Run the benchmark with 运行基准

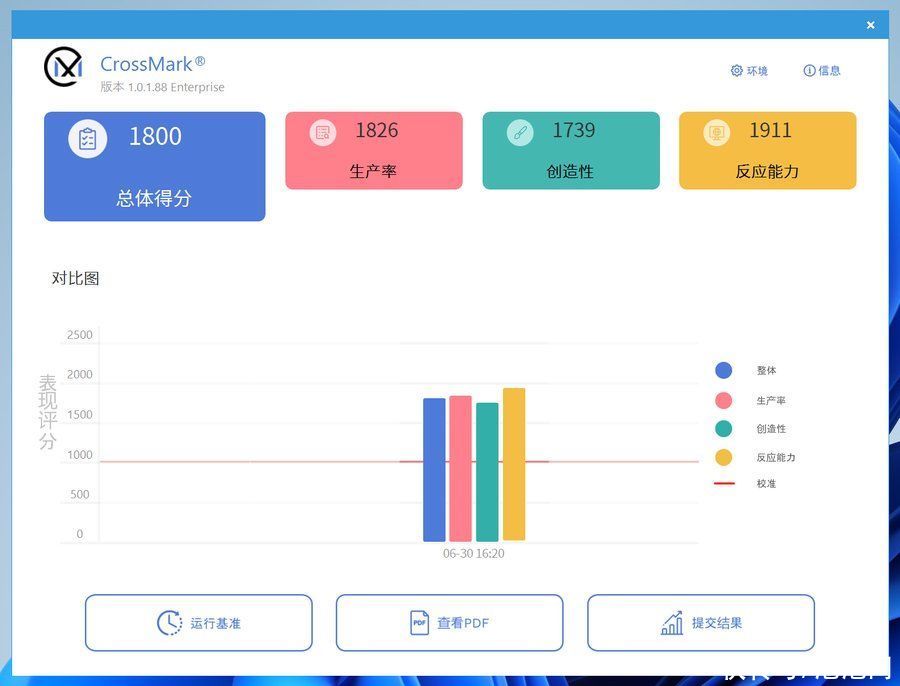(199, 623)
